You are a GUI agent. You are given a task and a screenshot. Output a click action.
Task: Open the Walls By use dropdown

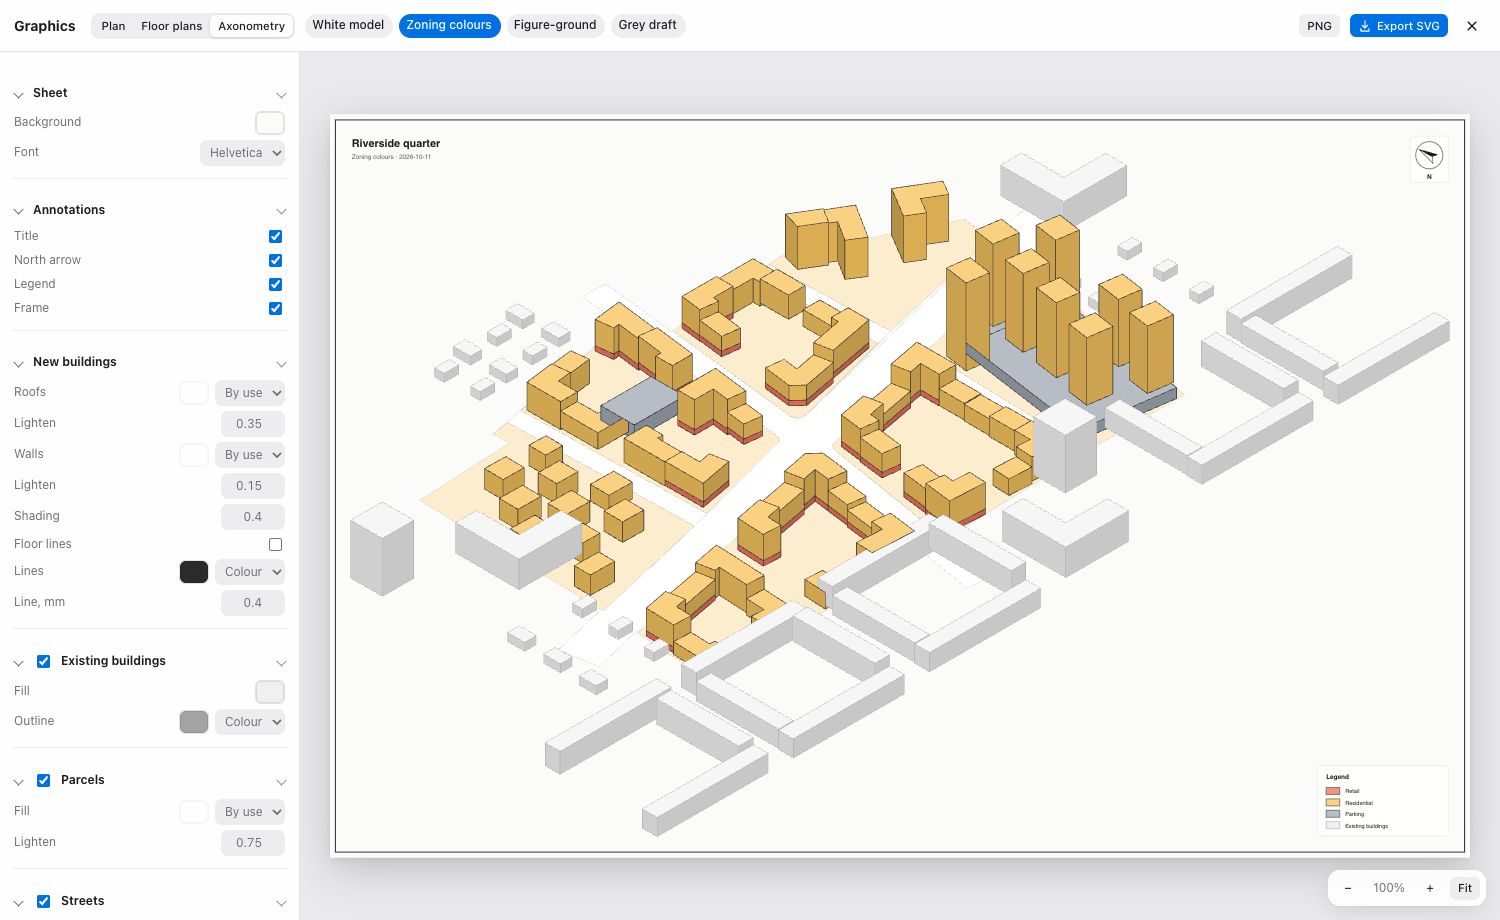pyautogui.click(x=250, y=455)
